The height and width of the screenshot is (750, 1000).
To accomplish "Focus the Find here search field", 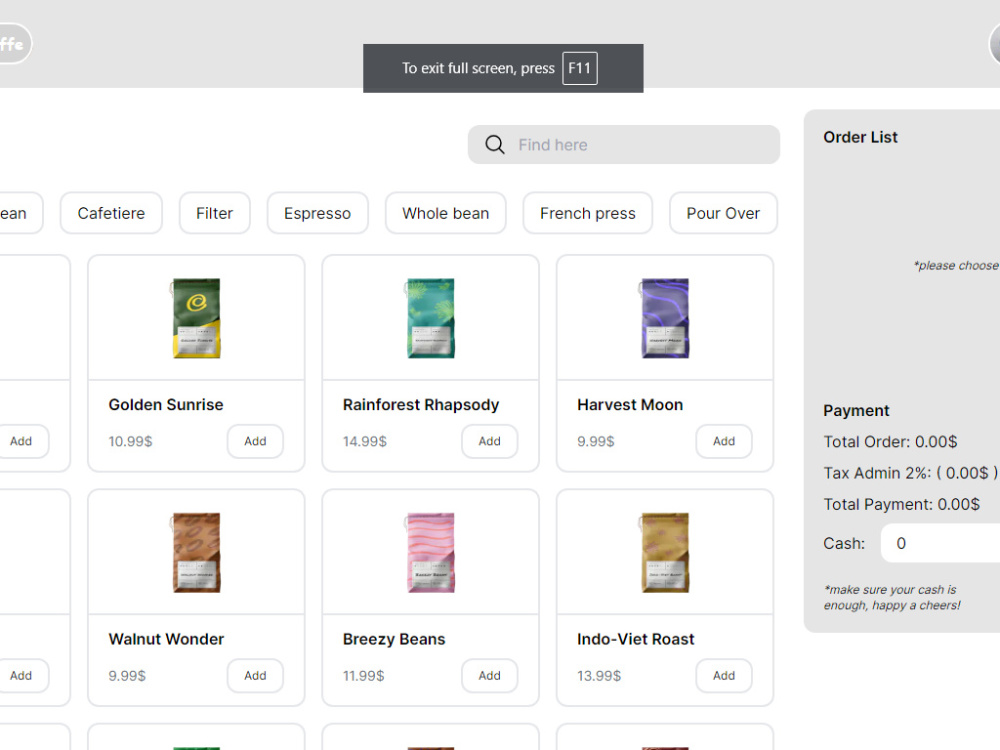I will [623, 145].
